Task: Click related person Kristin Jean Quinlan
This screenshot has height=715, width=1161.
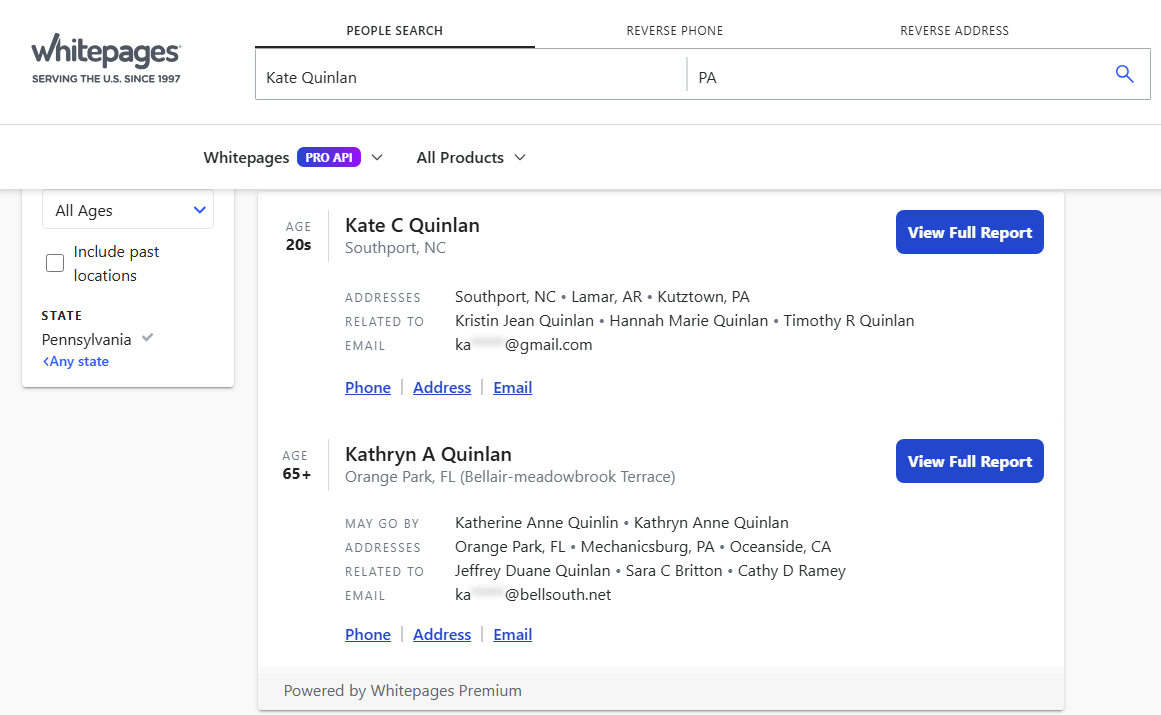Action: click(524, 320)
